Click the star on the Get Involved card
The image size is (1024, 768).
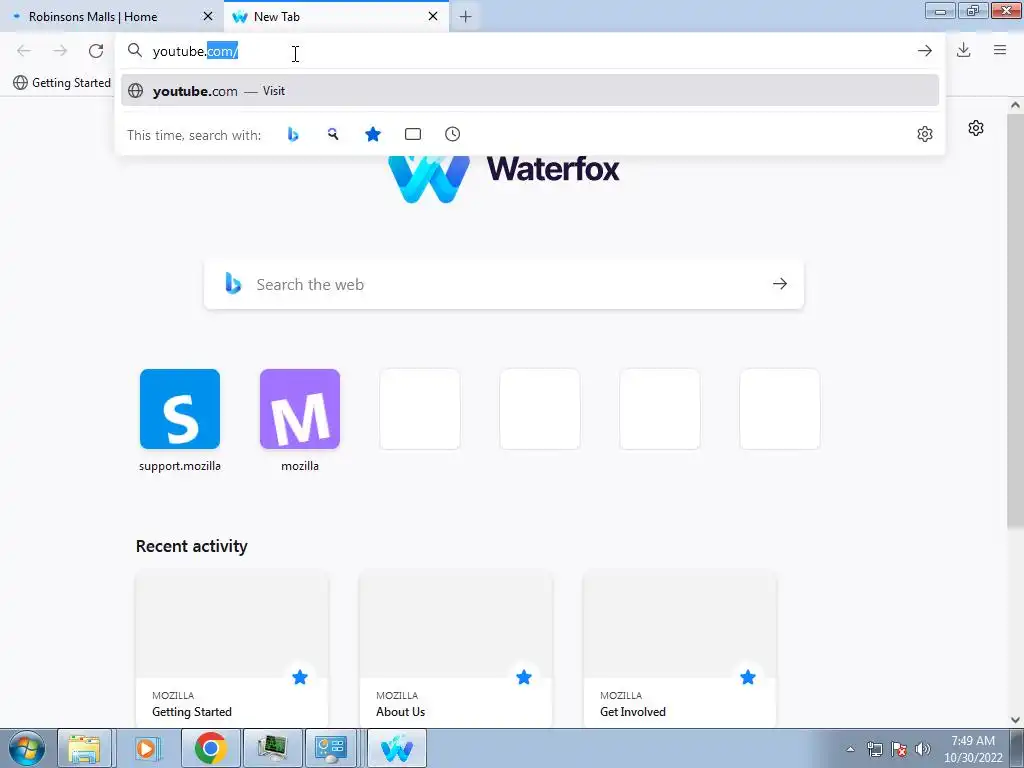[x=748, y=678]
